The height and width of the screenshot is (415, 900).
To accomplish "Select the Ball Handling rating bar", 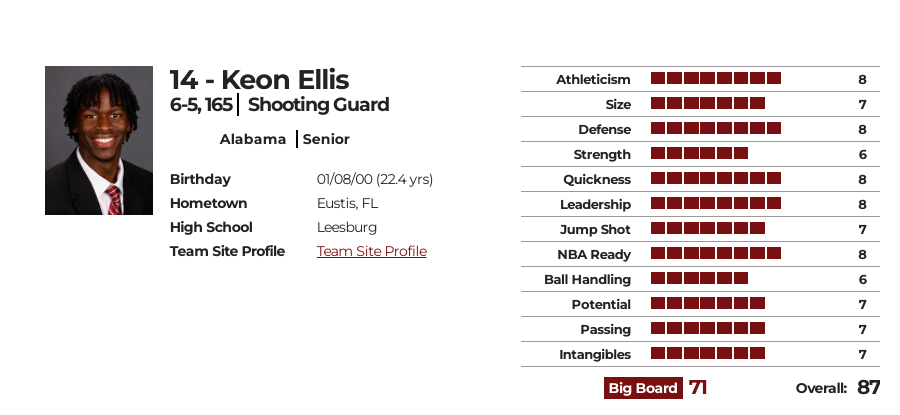I will (699, 278).
